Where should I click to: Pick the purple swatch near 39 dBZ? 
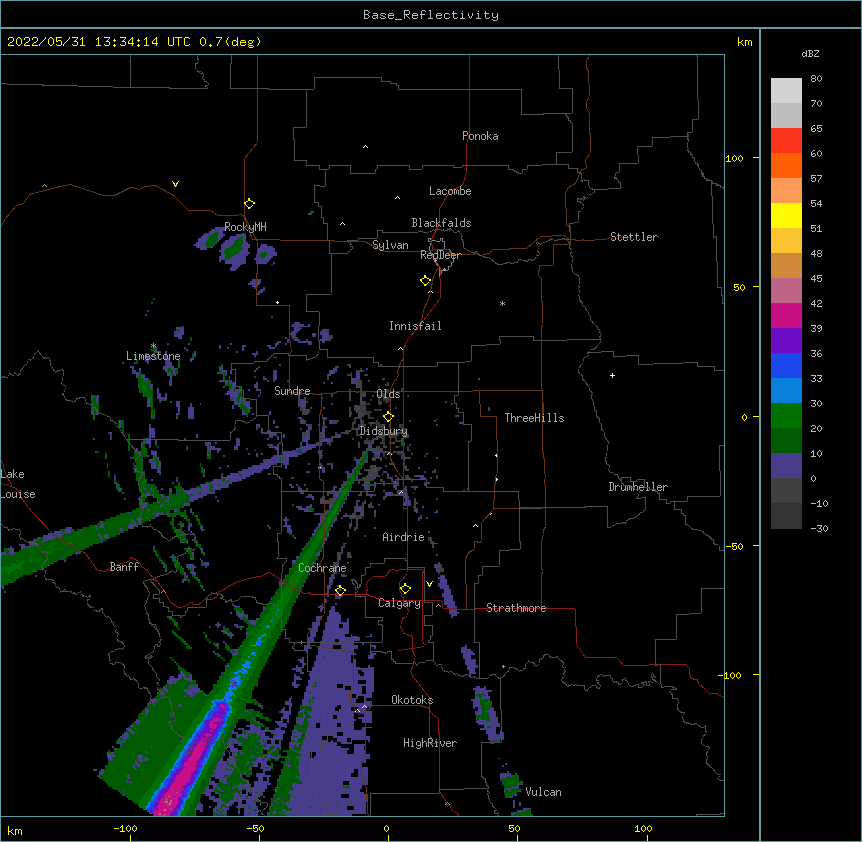[786, 341]
